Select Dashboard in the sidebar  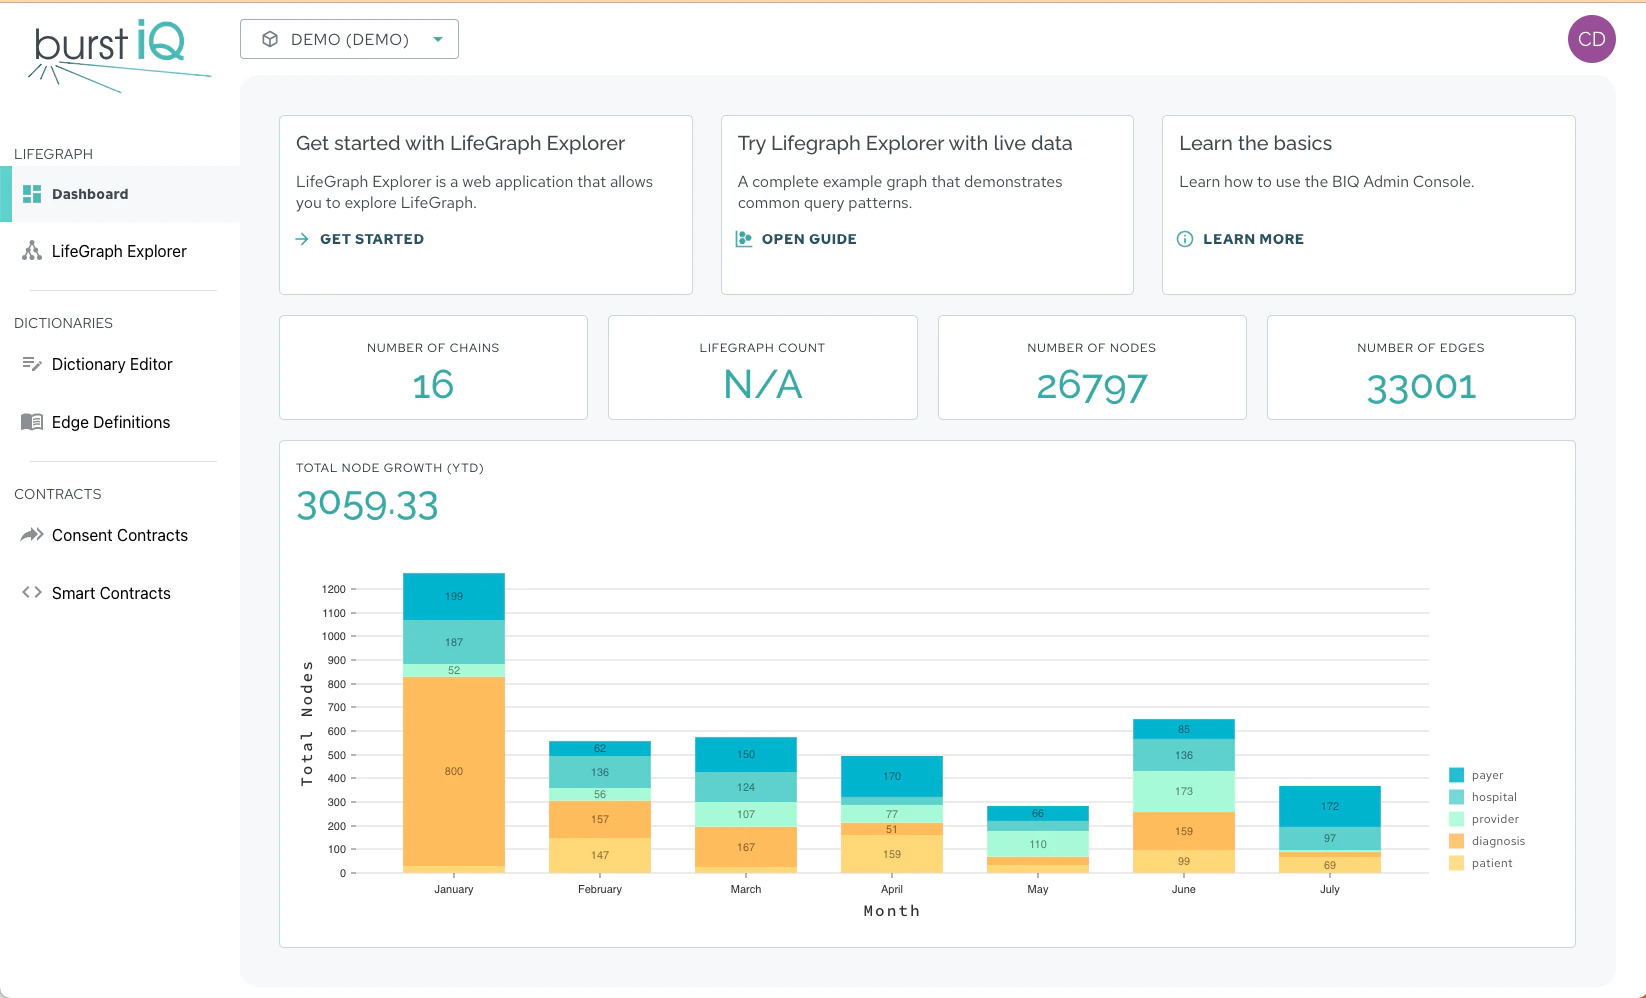pyautogui.click(x=90, y=194)
